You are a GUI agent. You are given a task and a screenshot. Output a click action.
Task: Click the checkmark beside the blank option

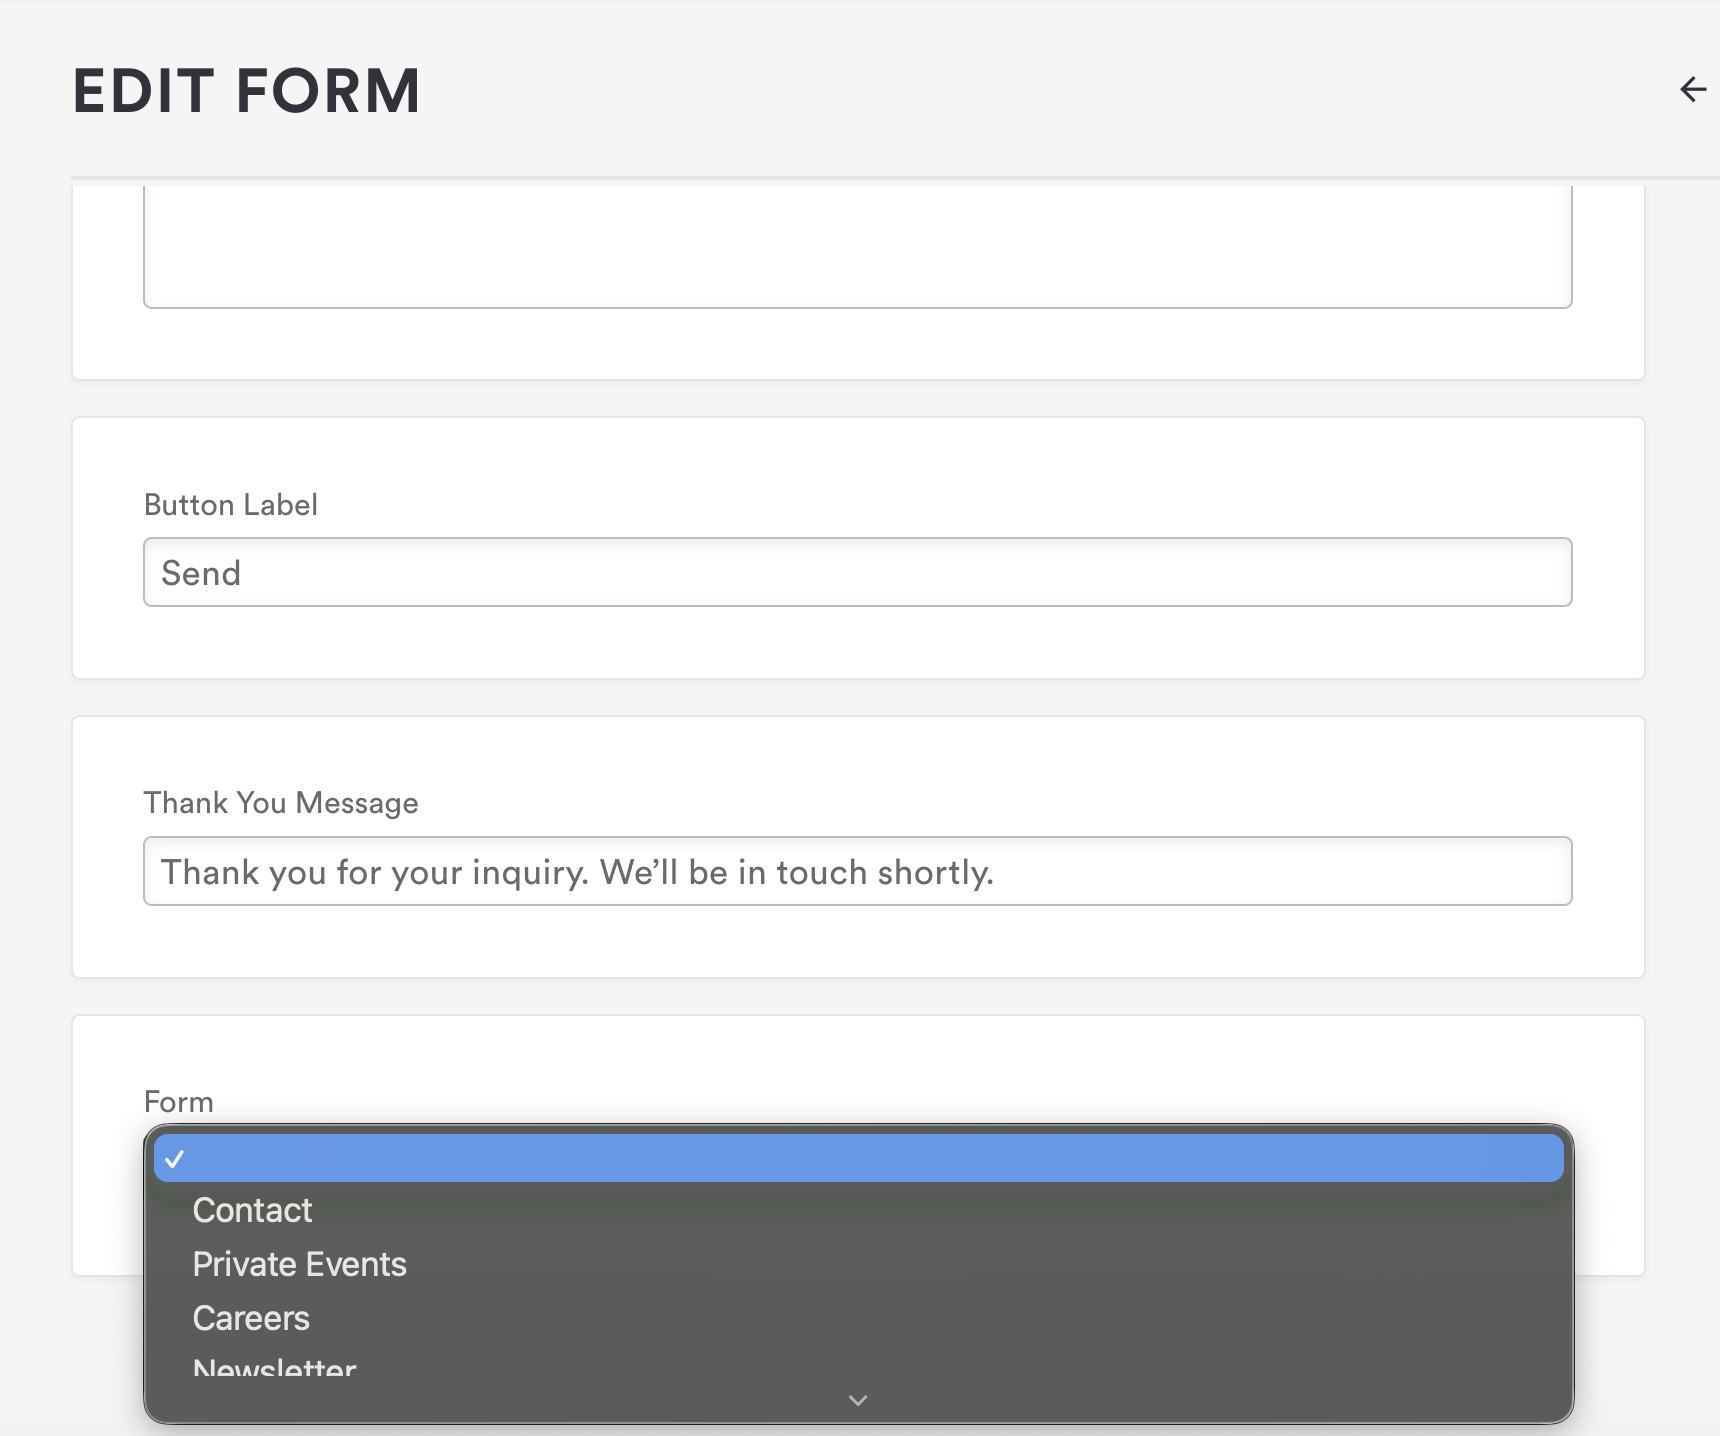(175, 1159)
